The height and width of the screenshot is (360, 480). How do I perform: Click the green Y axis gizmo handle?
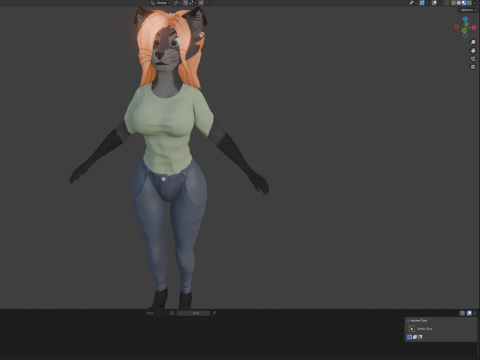tap(467, 24)
